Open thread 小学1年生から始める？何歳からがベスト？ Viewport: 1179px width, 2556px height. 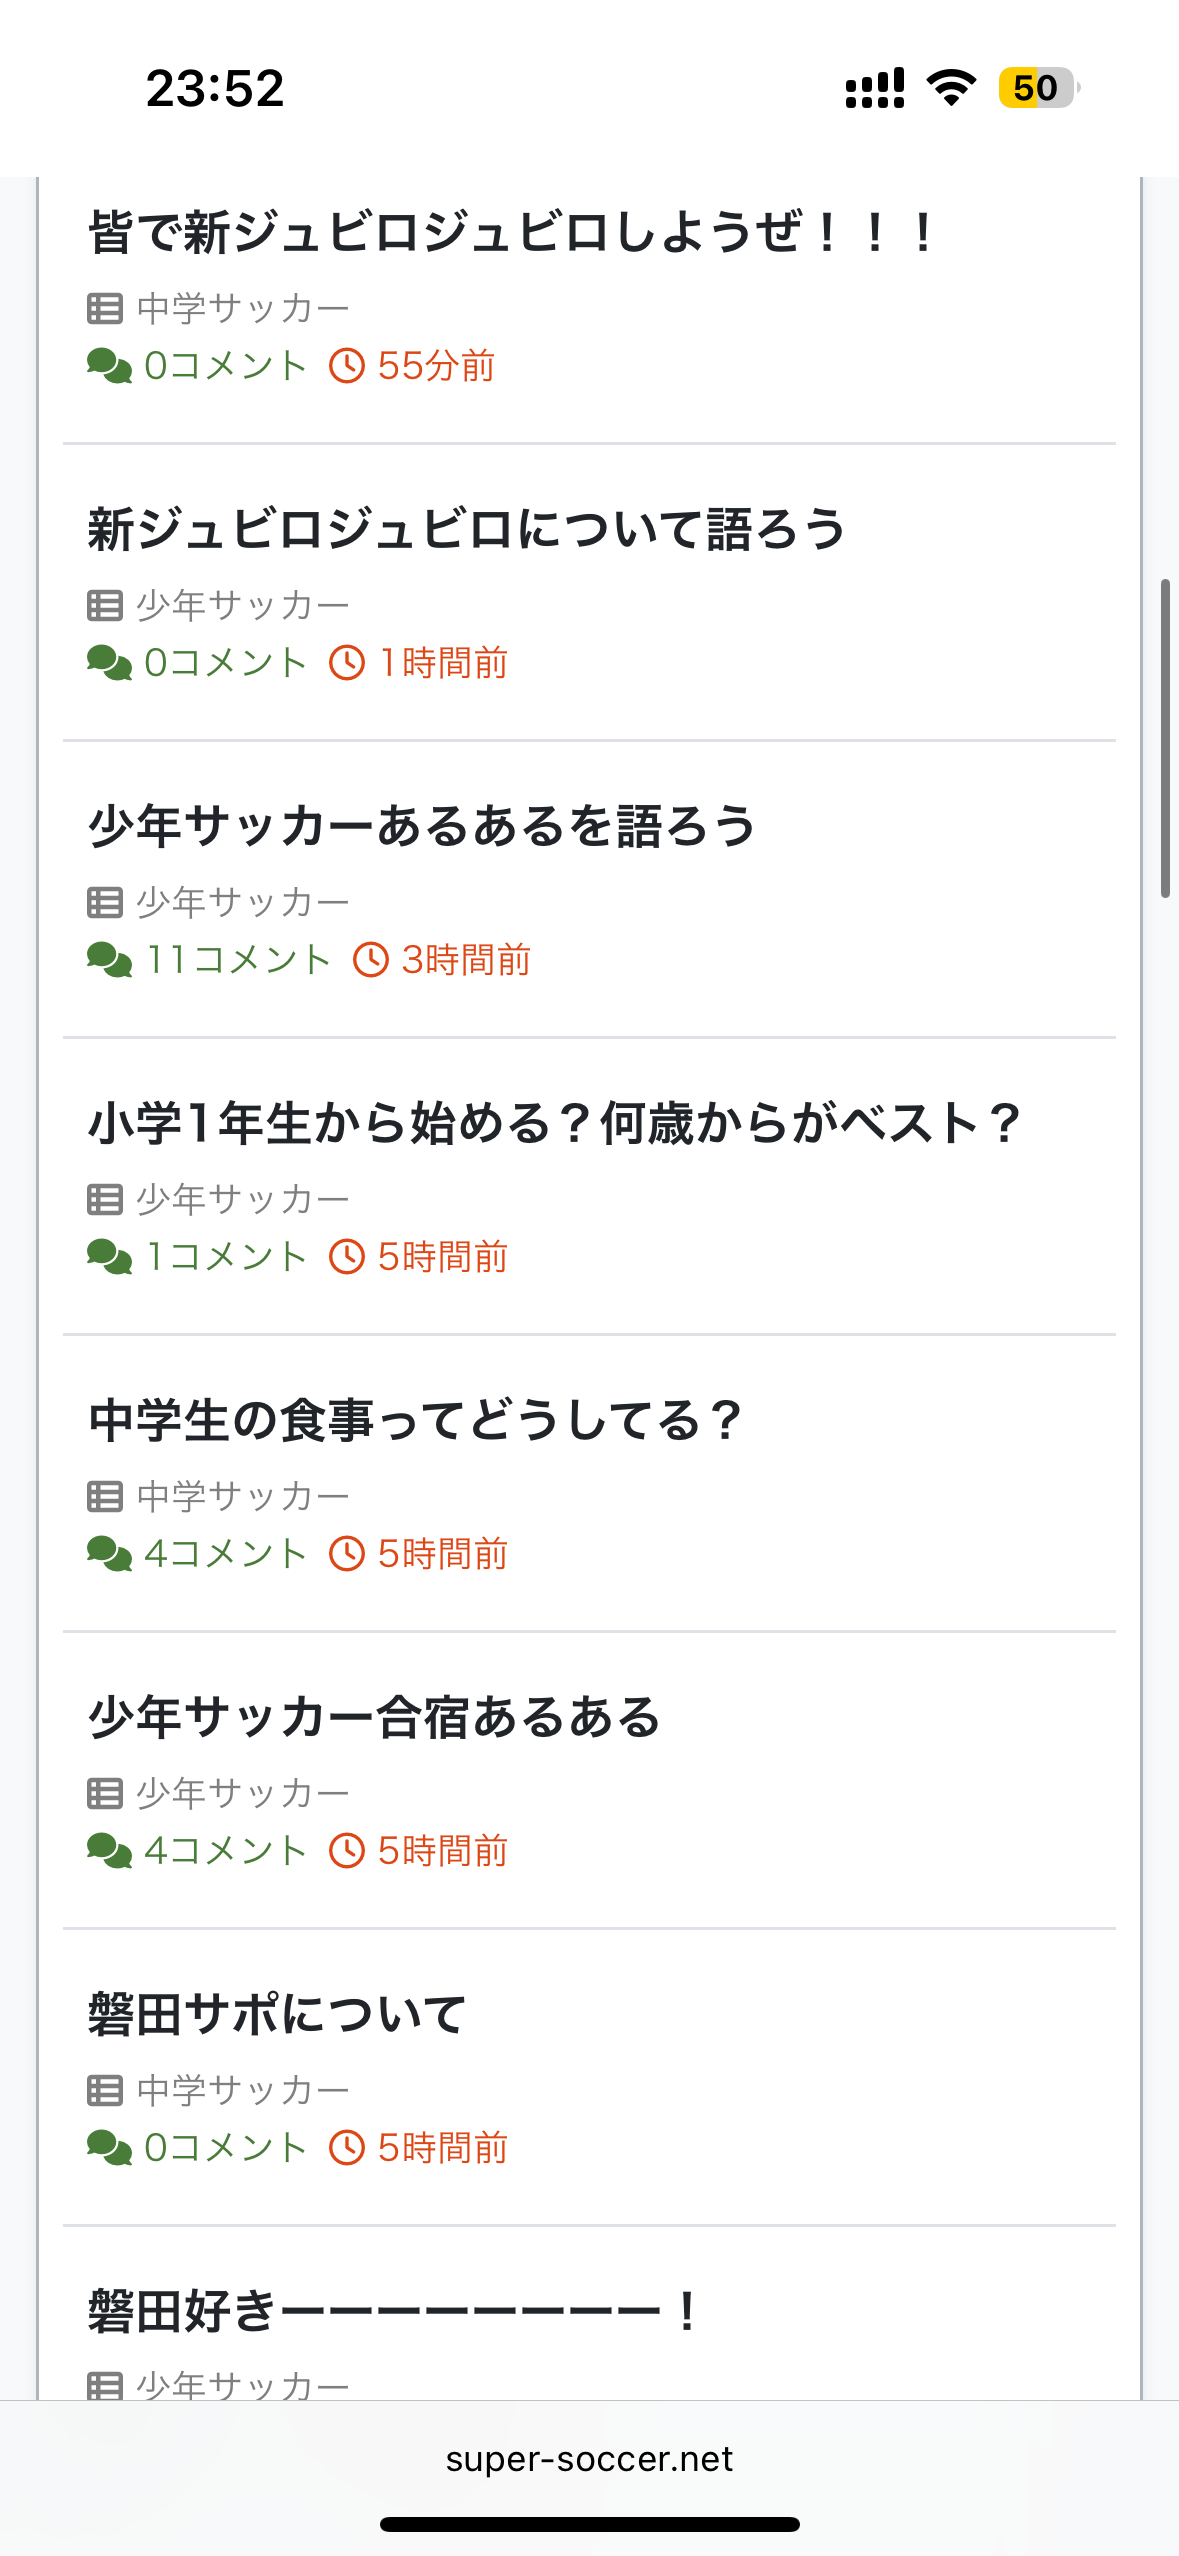[555, 1124]
